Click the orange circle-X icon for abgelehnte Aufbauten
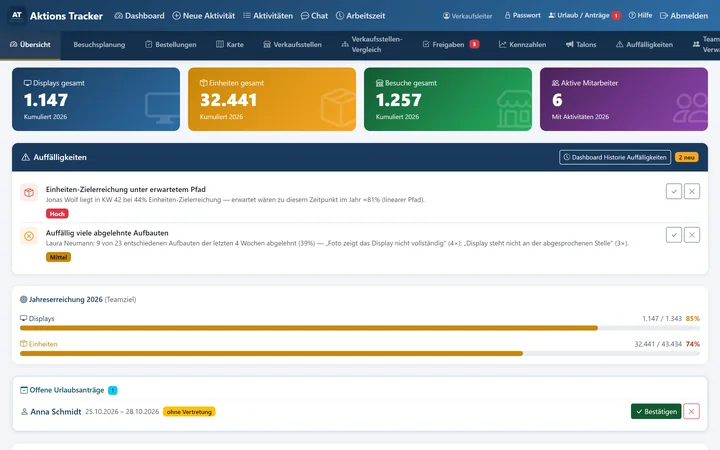Screen dimensions: 720x450 [x=29, y=236]
